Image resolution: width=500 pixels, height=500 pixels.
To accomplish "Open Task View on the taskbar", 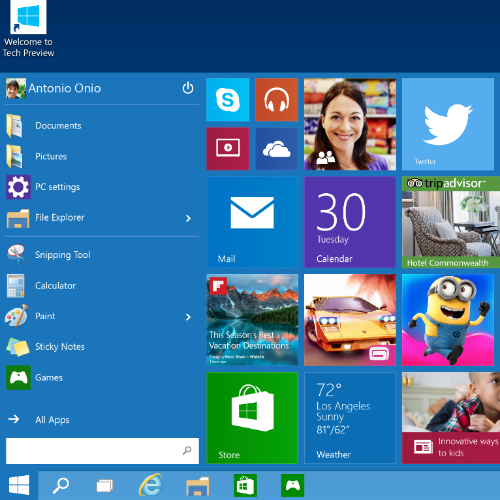I will pos(105,486).
